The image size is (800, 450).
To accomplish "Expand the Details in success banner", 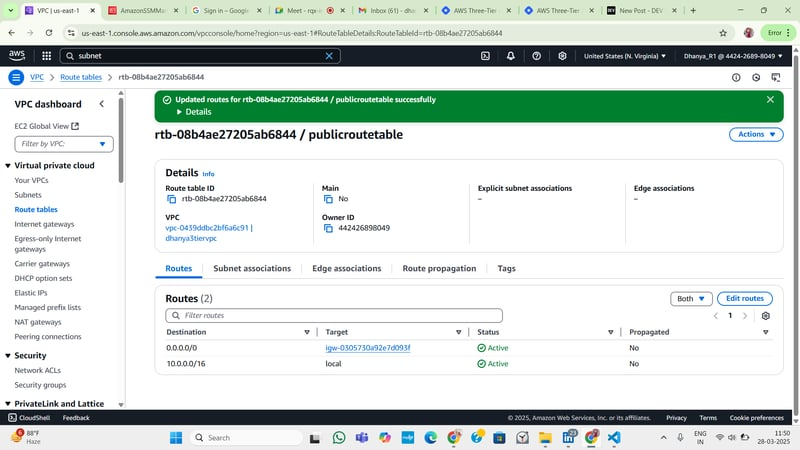I will click(194, 112).
